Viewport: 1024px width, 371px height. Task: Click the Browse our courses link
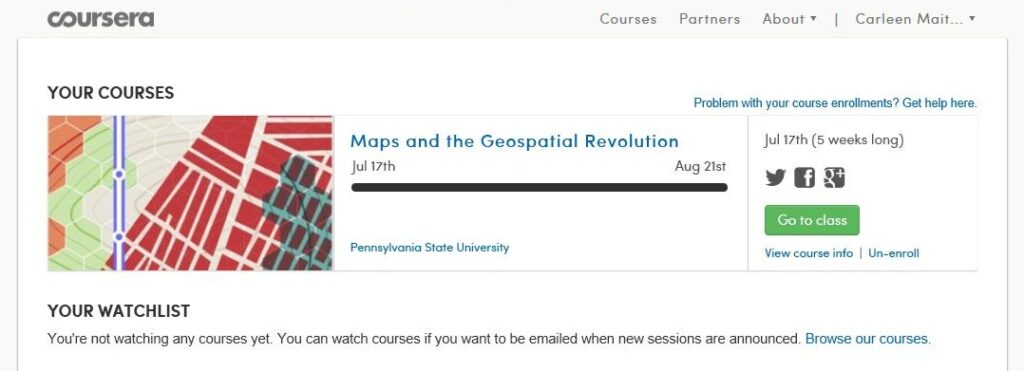(x=868, y=339)
